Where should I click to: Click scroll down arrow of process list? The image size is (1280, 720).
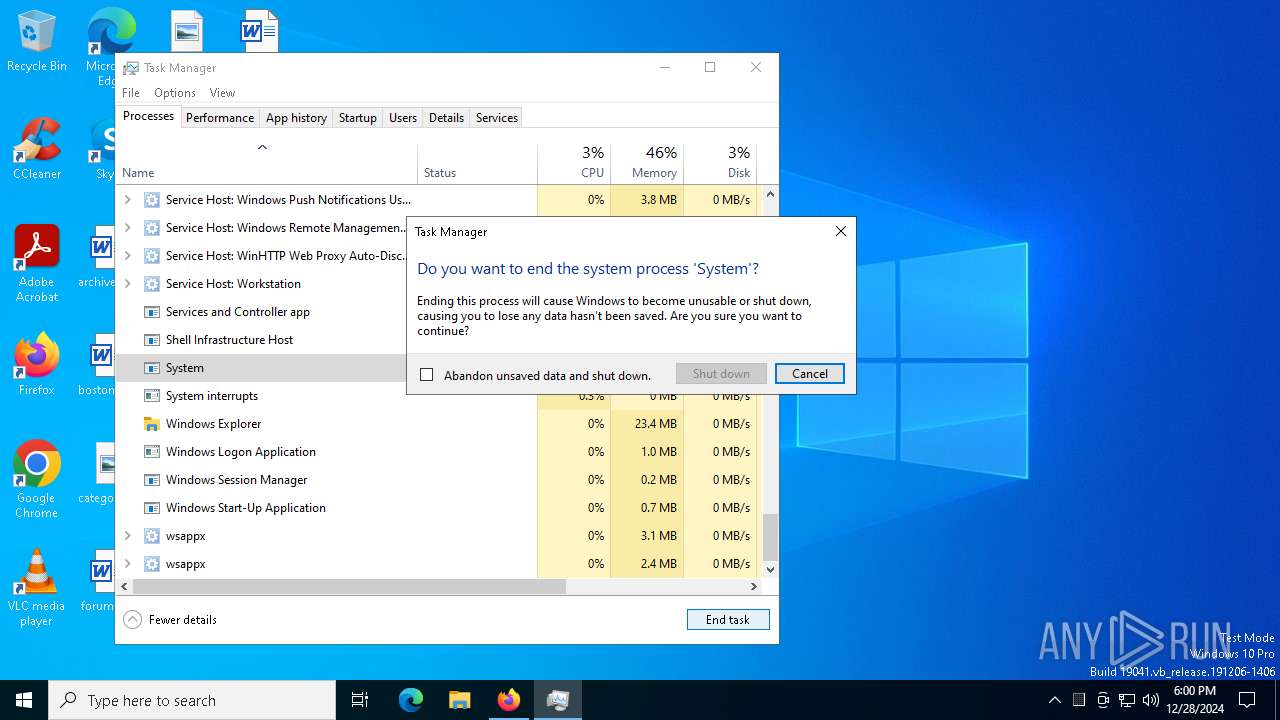[x=770, y=569]
